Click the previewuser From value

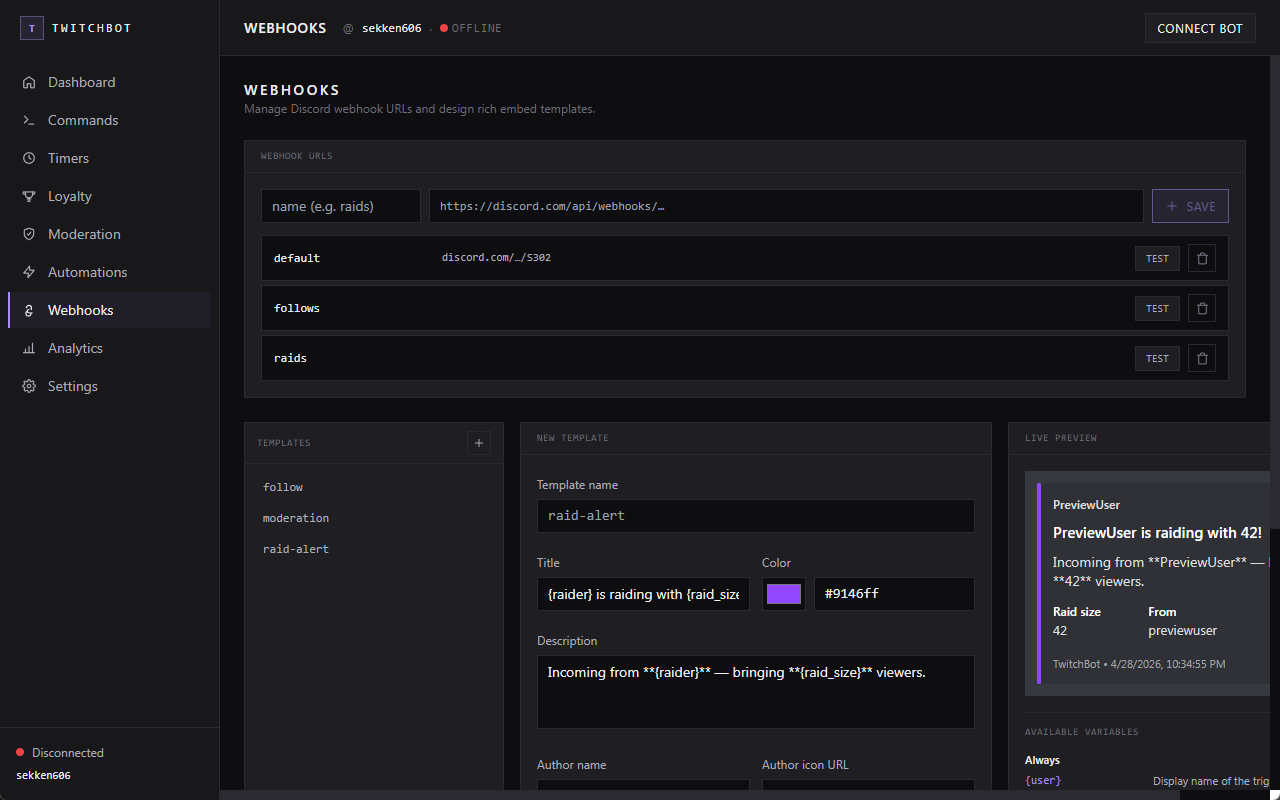click(x=1183, y=631)
